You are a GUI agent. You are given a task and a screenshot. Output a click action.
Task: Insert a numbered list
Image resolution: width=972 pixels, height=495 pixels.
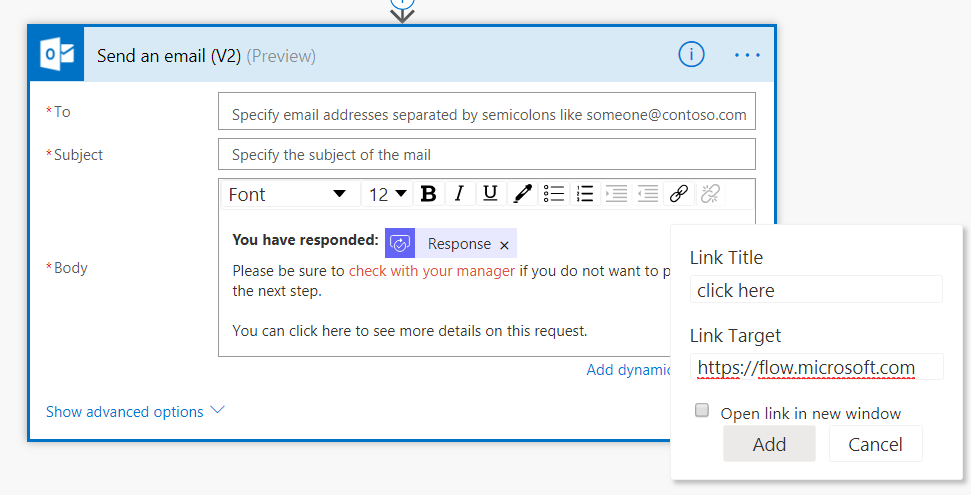point(585,194)
